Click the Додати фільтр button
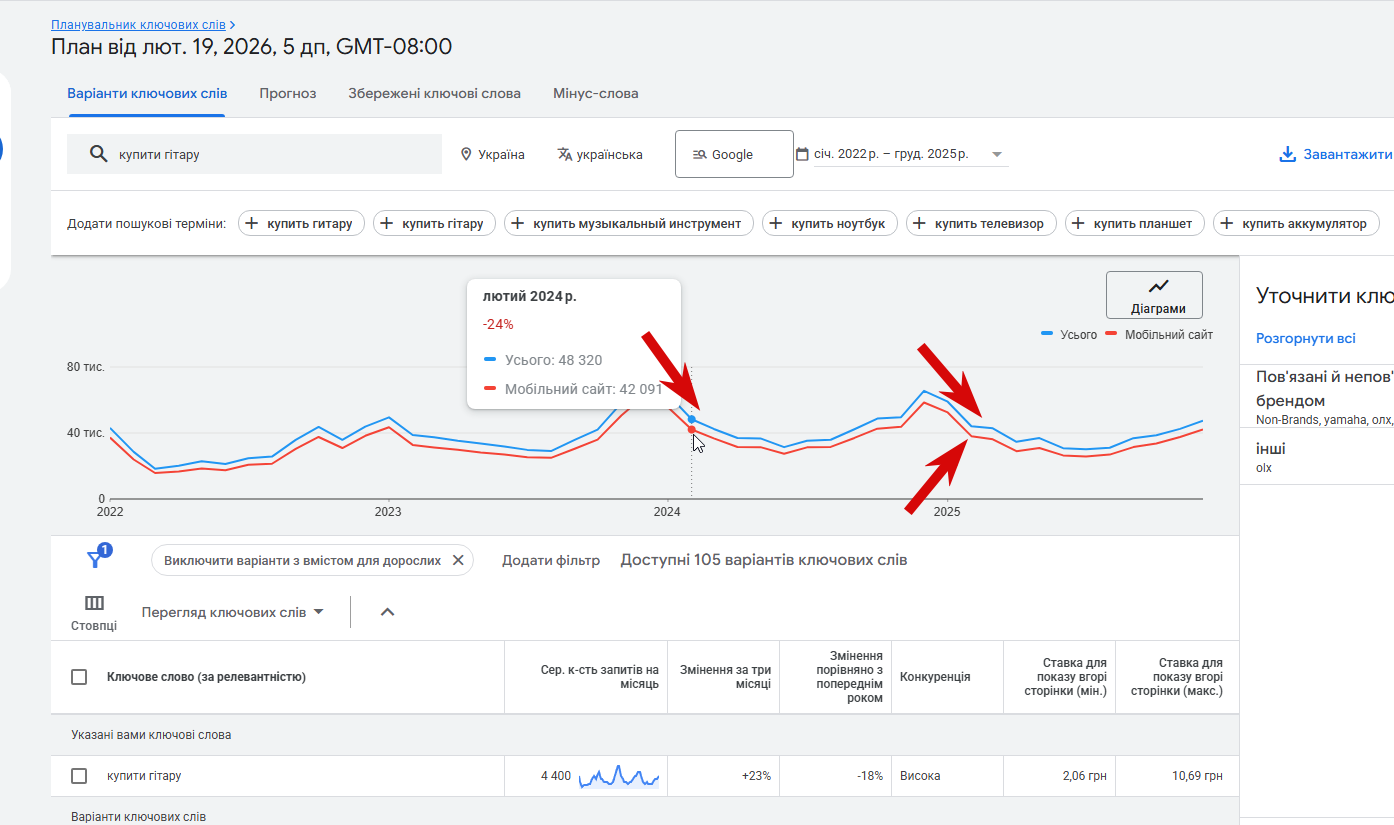This screenshot has width=1394, height=825. [550, 560]
